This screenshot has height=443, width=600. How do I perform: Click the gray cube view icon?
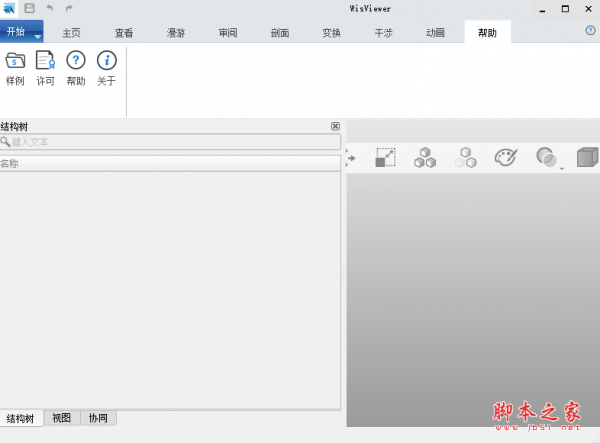pos(588,157)
